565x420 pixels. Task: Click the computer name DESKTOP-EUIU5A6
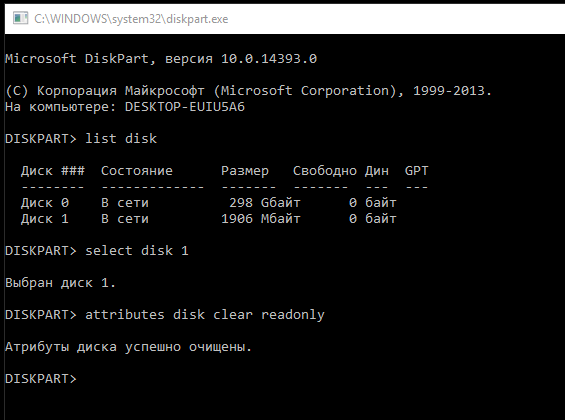coord(185,107)
